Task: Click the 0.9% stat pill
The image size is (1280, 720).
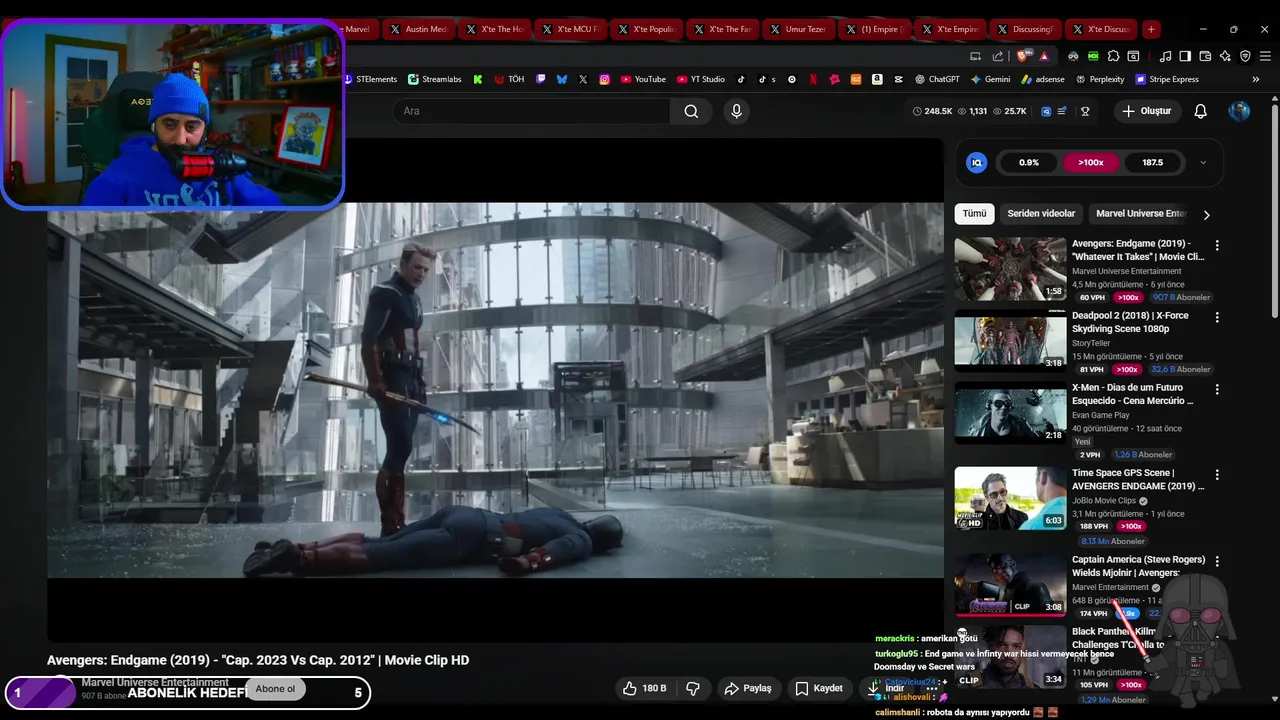Action: (x=1029, y=162)
